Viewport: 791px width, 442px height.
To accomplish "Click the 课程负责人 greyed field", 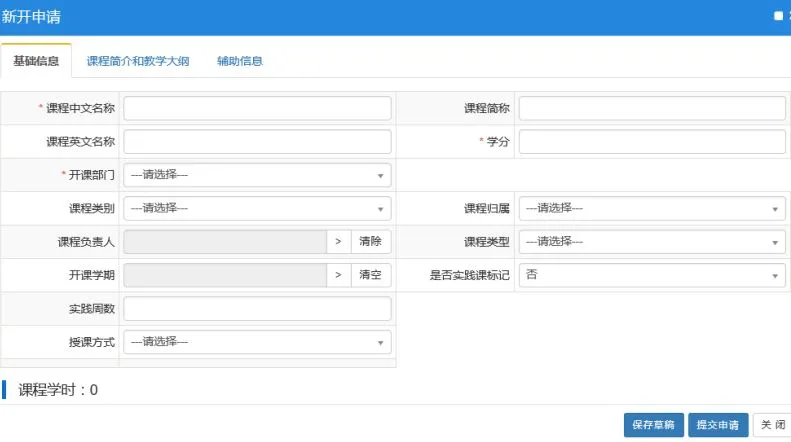I will (225, 242).
